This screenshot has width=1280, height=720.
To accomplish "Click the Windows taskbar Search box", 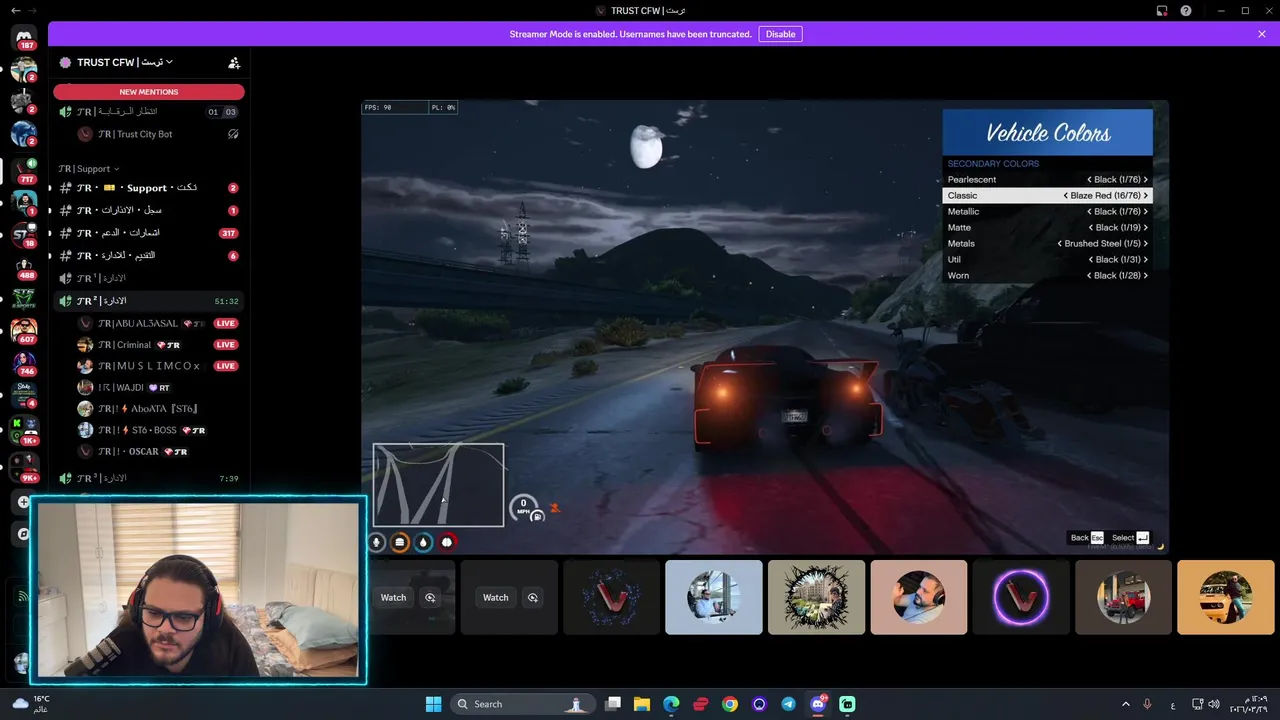I will coord(523,704).
